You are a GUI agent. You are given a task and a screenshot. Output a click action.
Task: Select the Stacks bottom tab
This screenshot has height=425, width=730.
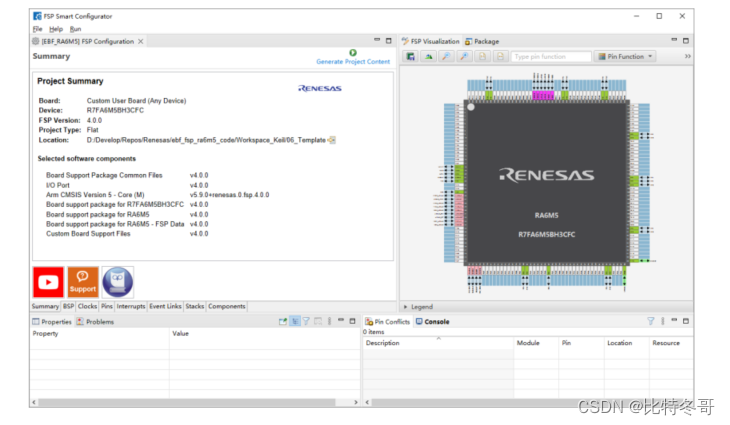pyautogui.click(x=195, y=306)
